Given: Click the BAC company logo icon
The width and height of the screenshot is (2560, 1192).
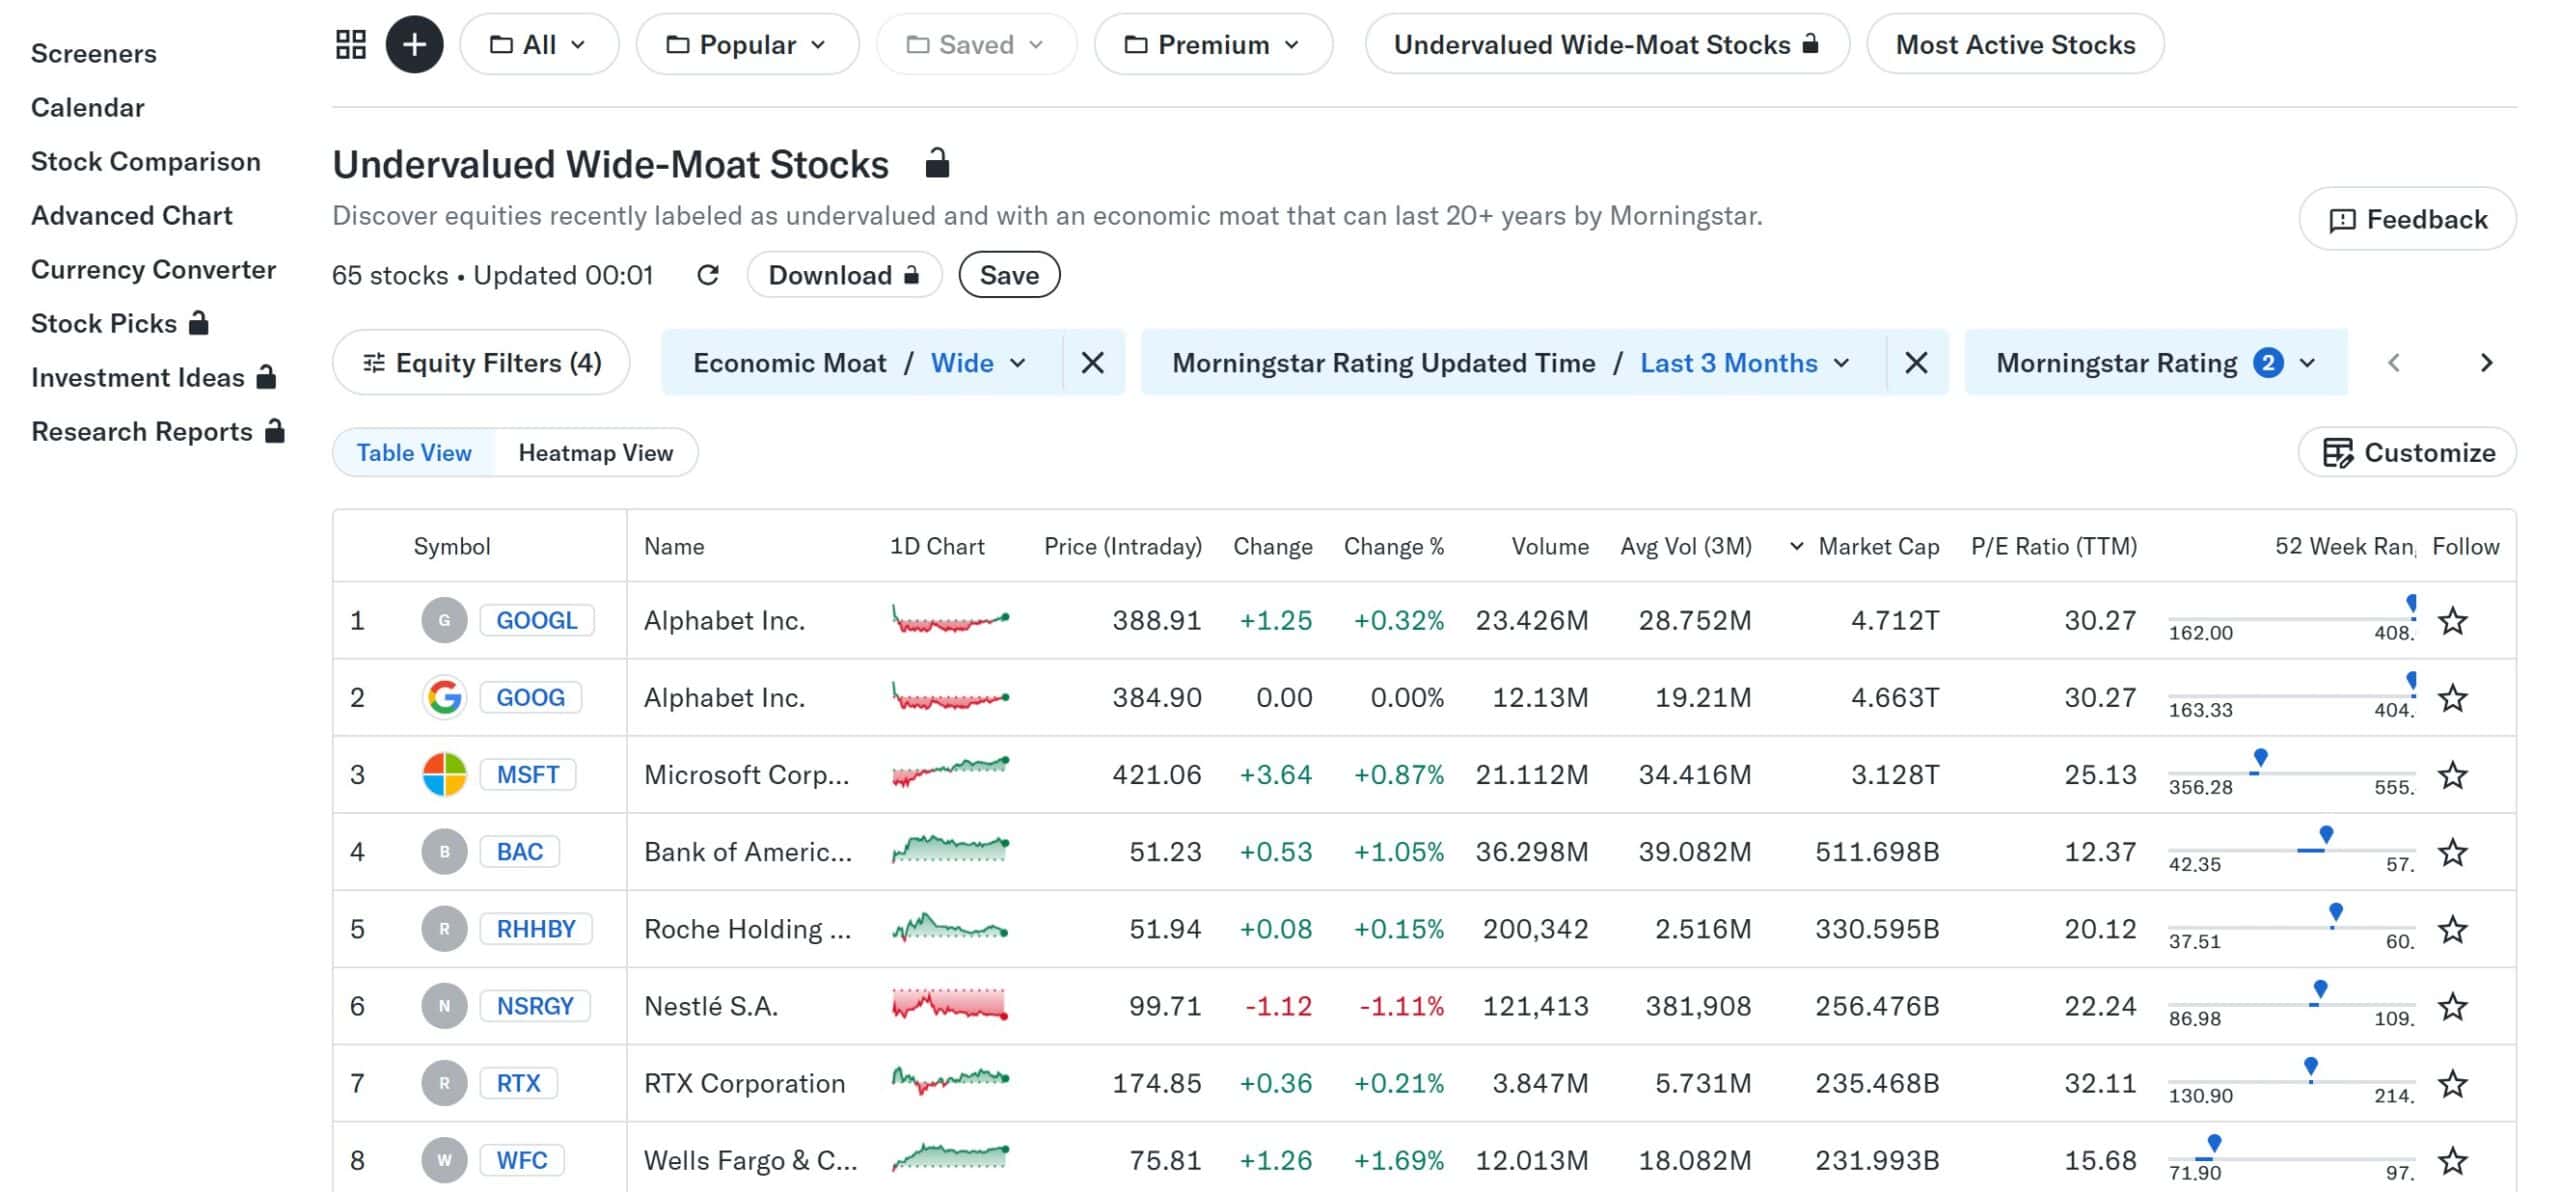Looking at the screenshot, I should click(444, 852).
